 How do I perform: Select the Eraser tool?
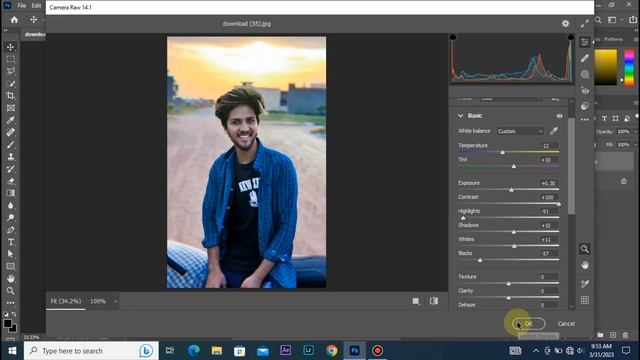(11, 181)
